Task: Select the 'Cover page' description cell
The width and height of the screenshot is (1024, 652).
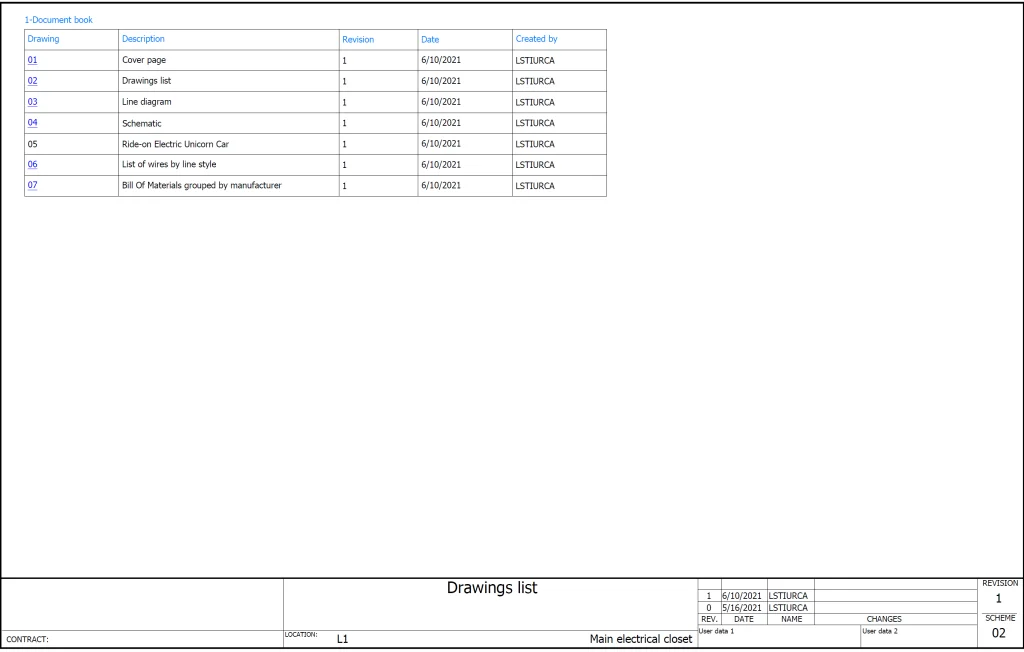Action: click(x=143, y=60)
